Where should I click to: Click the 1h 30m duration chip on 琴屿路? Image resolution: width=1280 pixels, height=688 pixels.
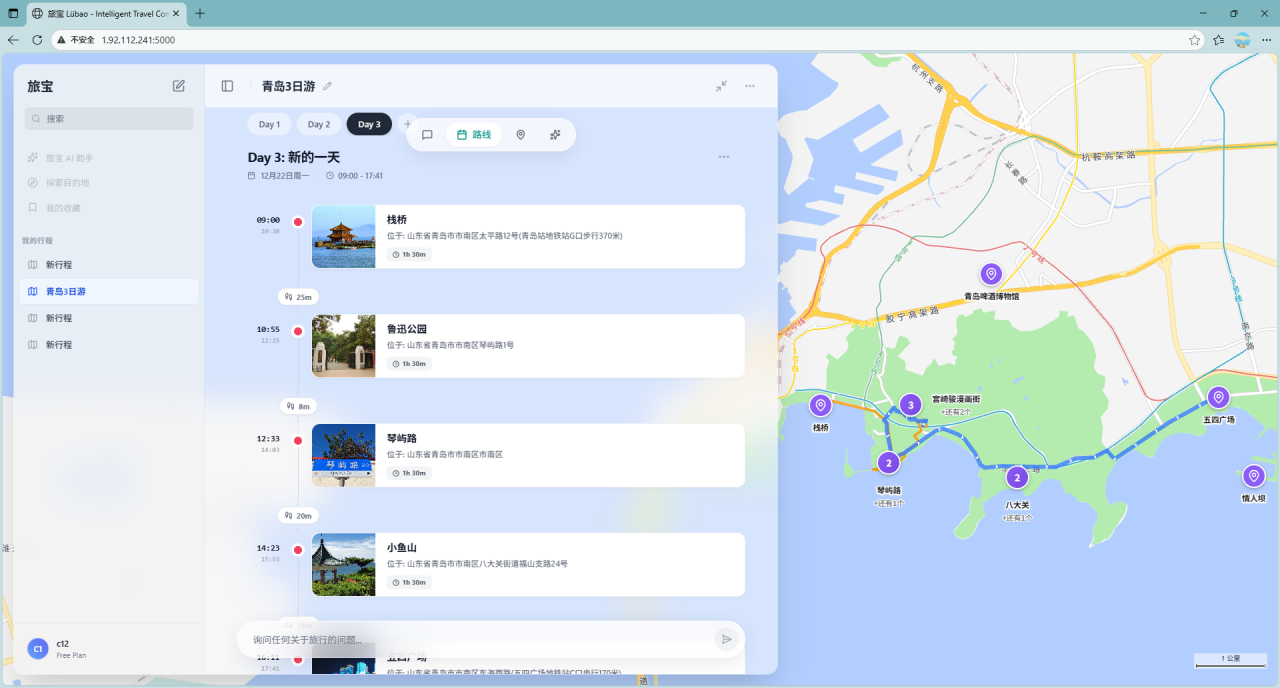[409, 473]
